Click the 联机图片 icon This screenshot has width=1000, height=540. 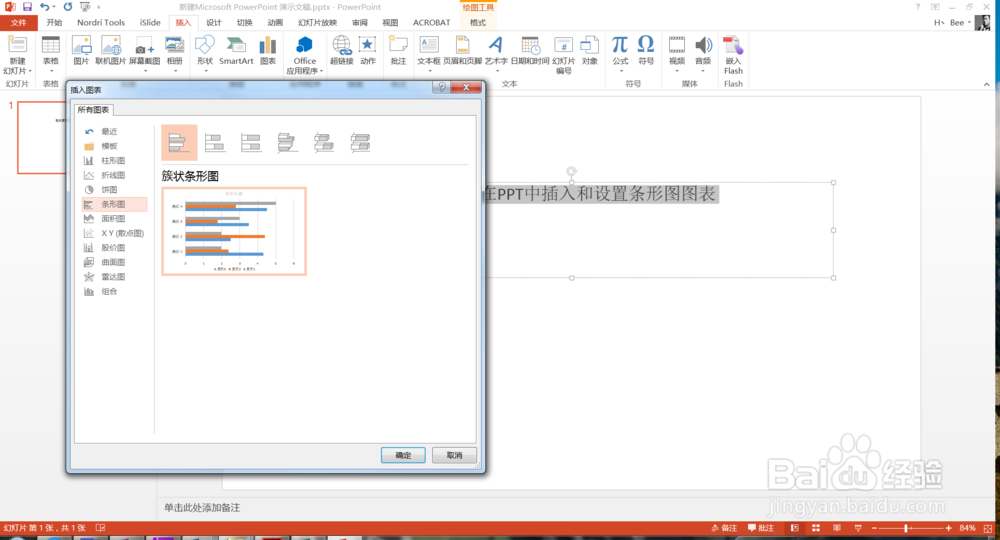[110, 51]
